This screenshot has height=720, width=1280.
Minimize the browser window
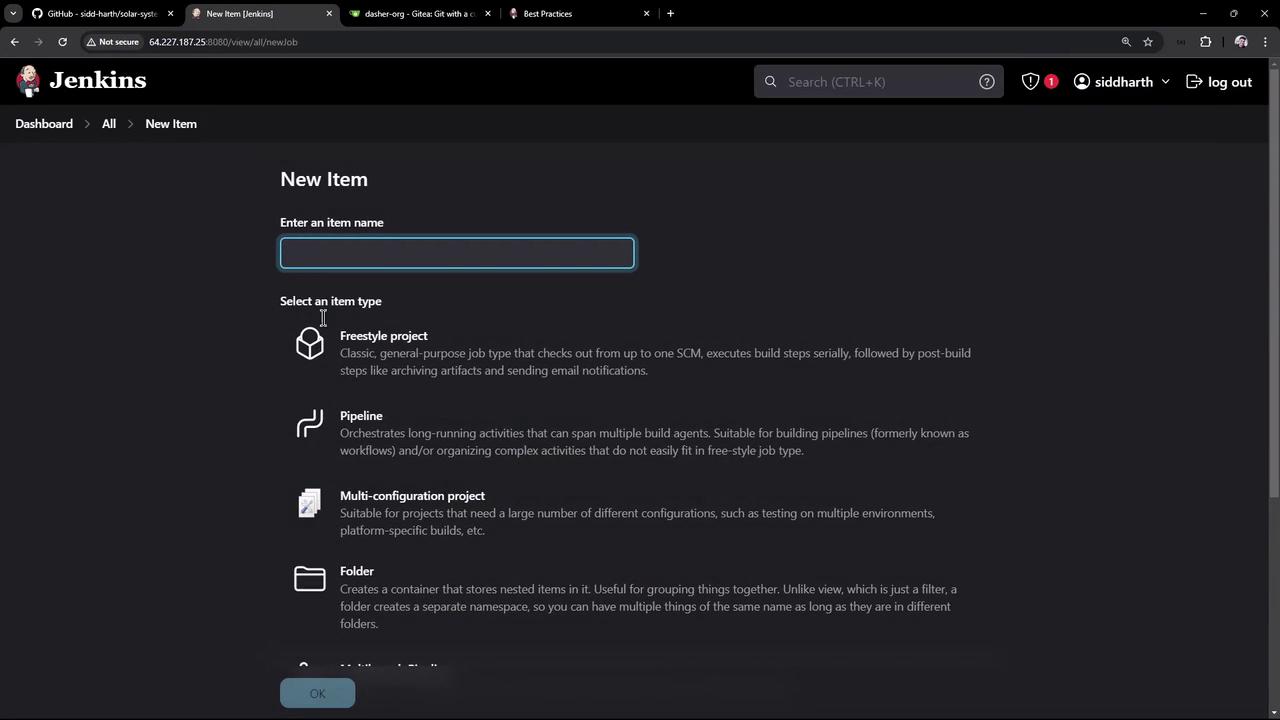point(1203,14)
